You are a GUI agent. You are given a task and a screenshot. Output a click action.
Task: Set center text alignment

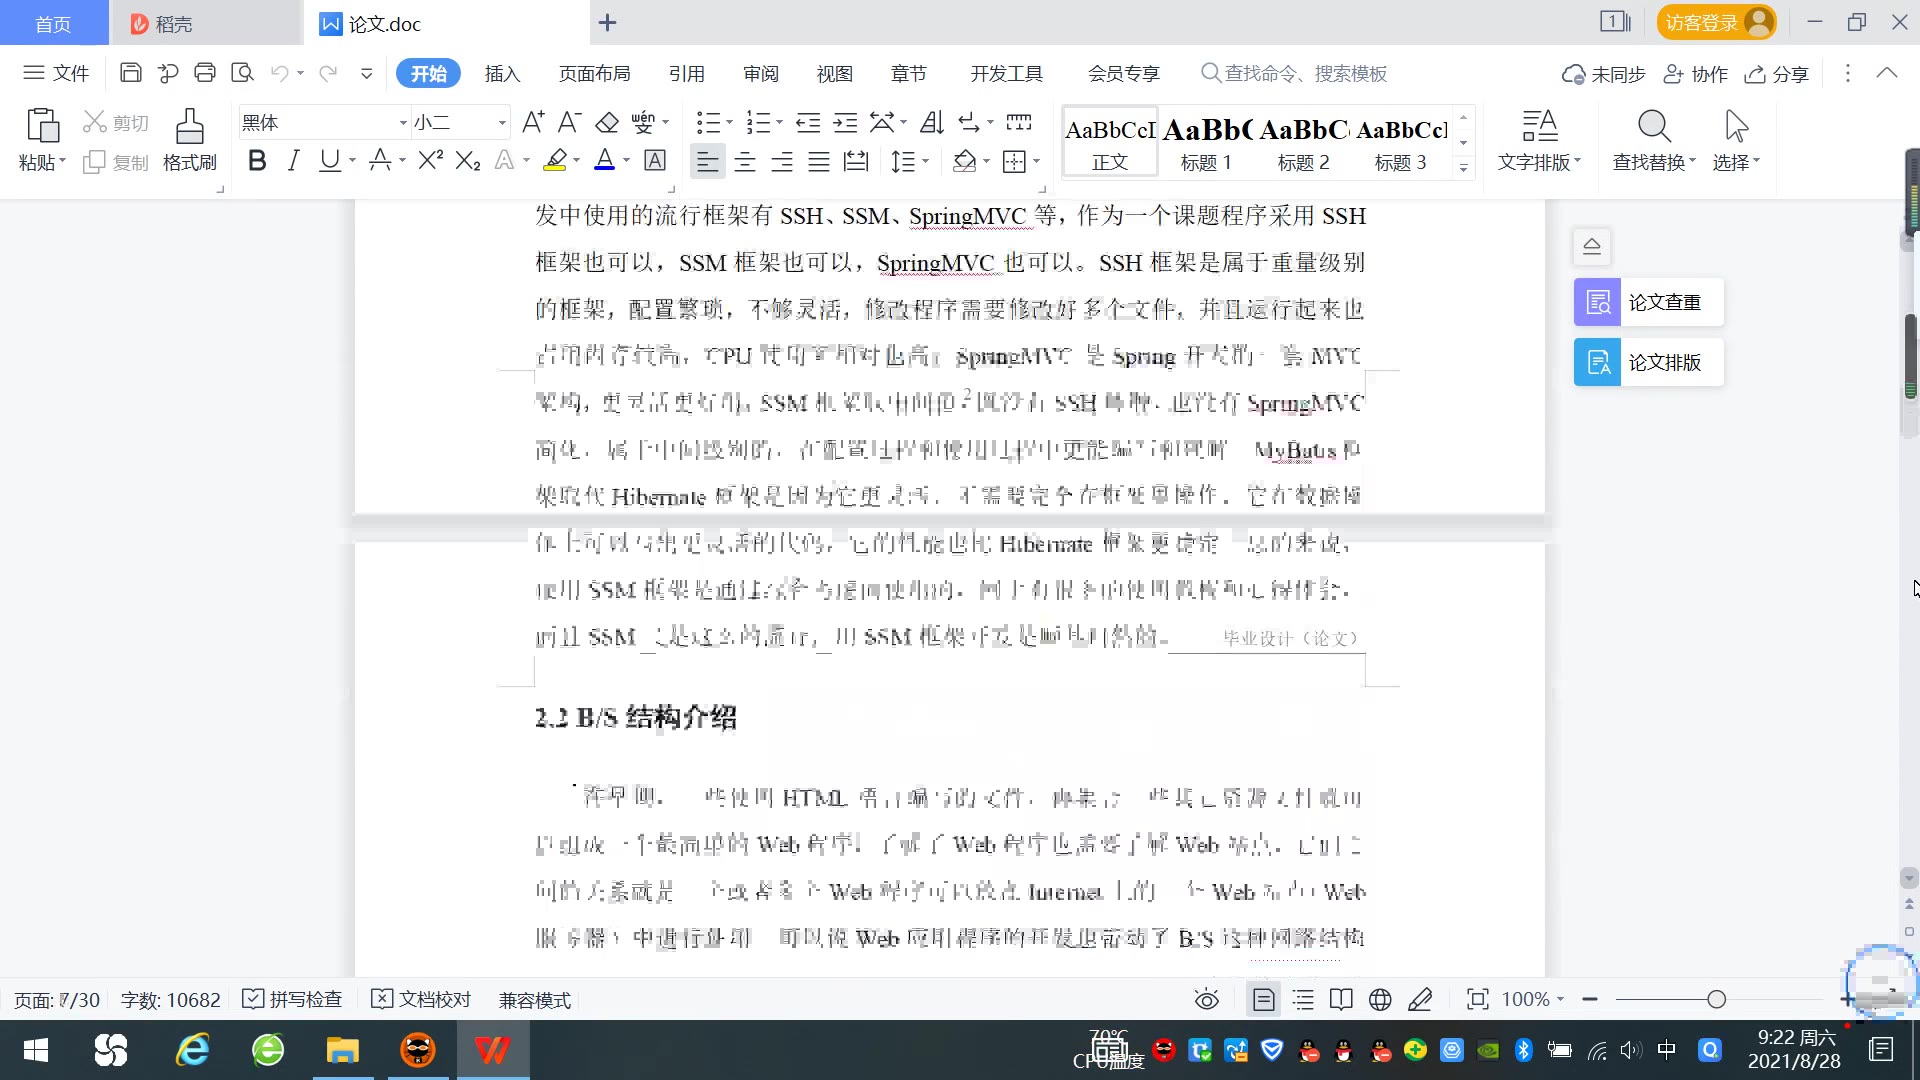[x=745, y=161]
